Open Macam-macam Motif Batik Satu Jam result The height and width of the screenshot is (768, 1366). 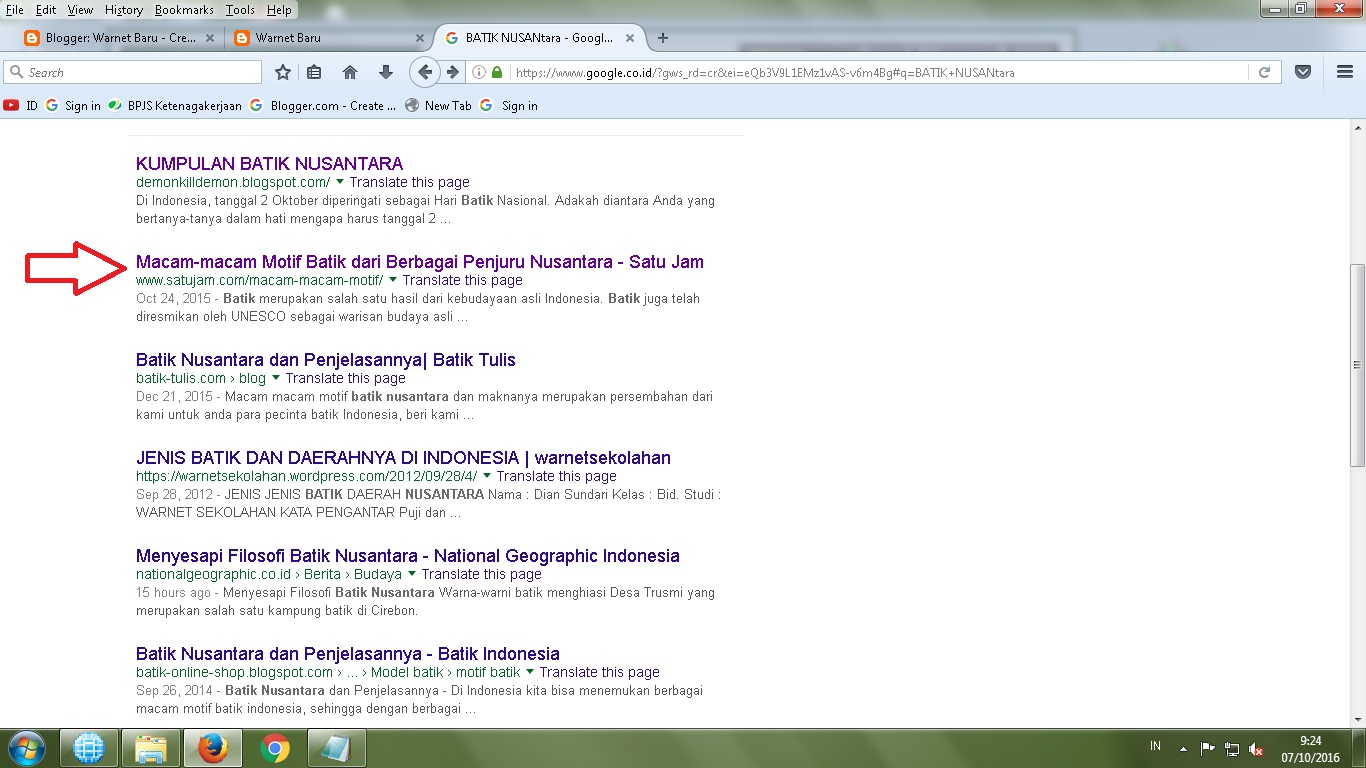[x=420, y=261]
